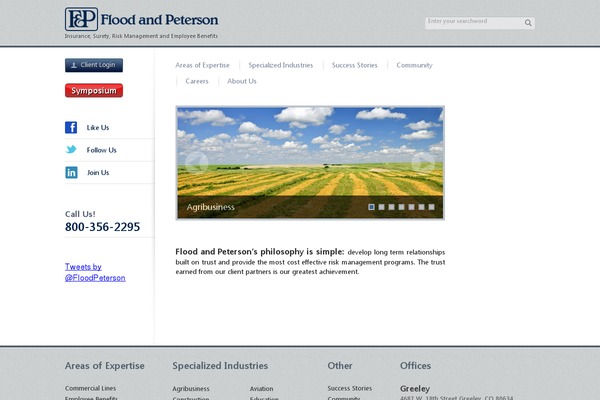
Task: Click footer Areas of Expertise heading
Action: pos(104,366)
